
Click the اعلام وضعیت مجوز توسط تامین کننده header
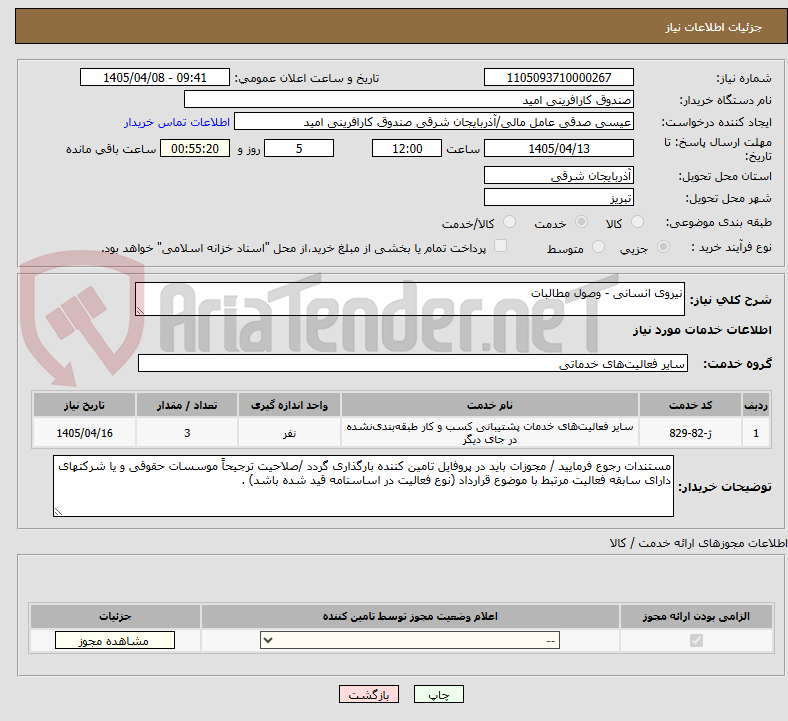click(410, 616)
